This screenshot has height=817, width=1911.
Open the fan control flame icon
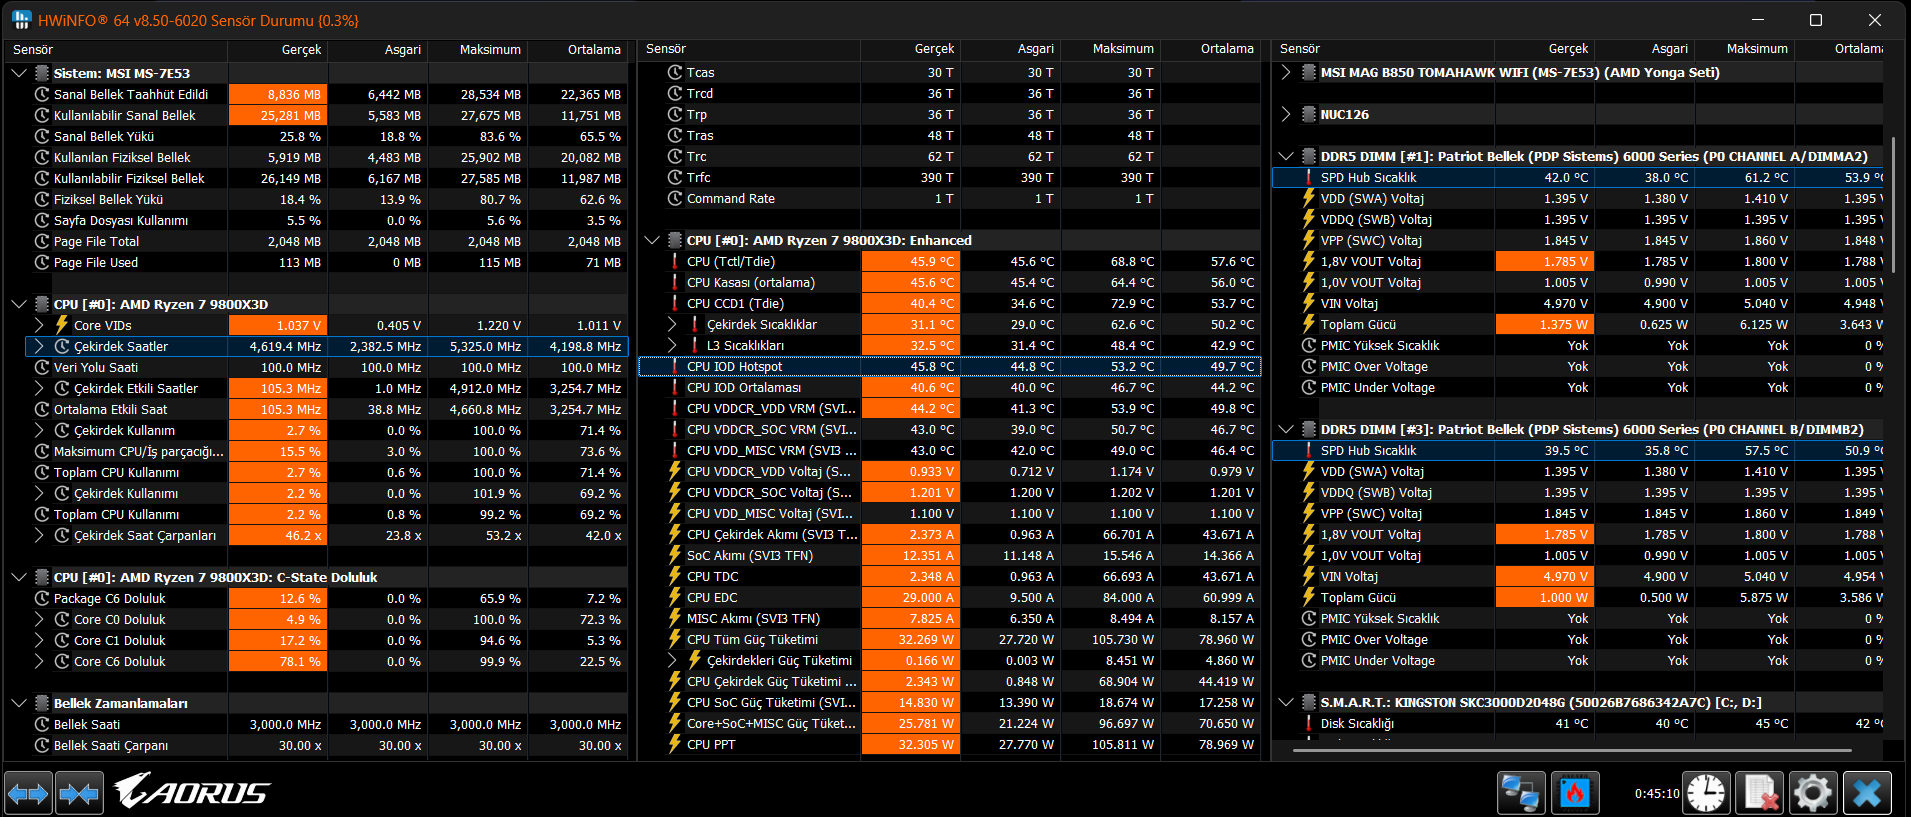(1575, 794)
